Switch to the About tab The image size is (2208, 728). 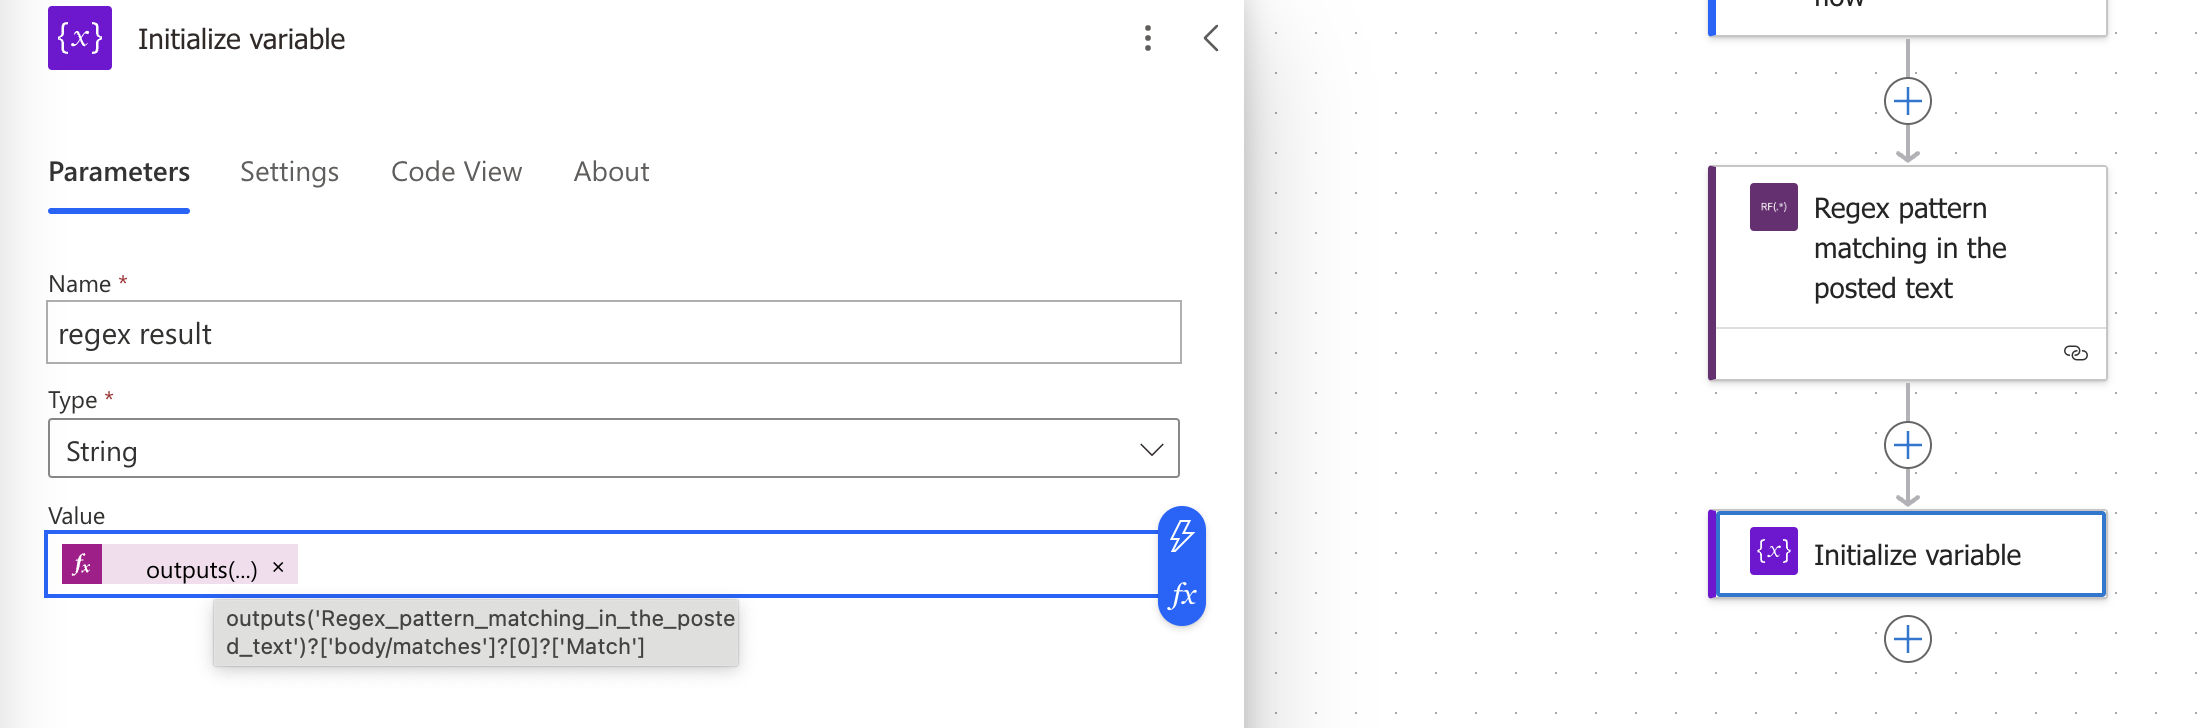(x=611, y=172)
